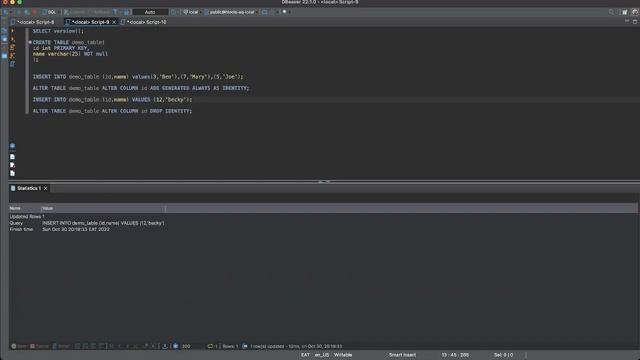
Task: Click Execute SQL statement icon in editor gutter
Action: point(12,31)
